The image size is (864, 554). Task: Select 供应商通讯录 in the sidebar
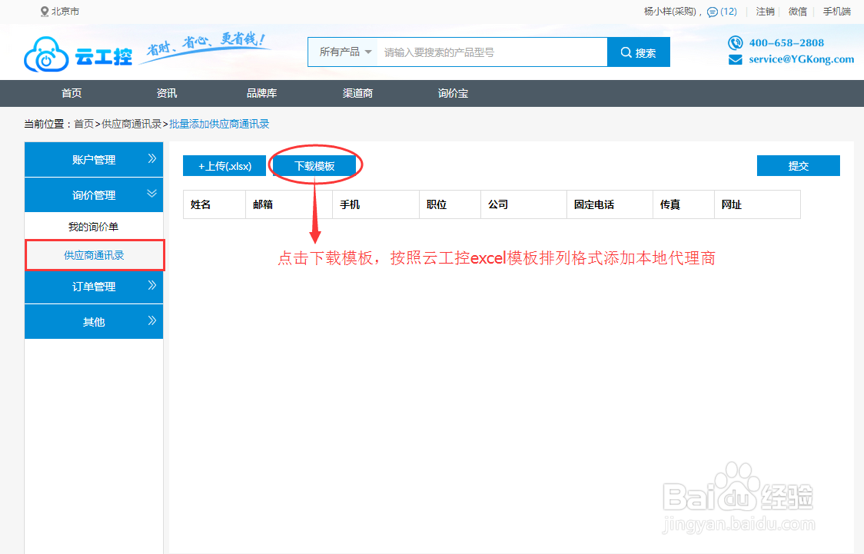[x=94, y=255]
